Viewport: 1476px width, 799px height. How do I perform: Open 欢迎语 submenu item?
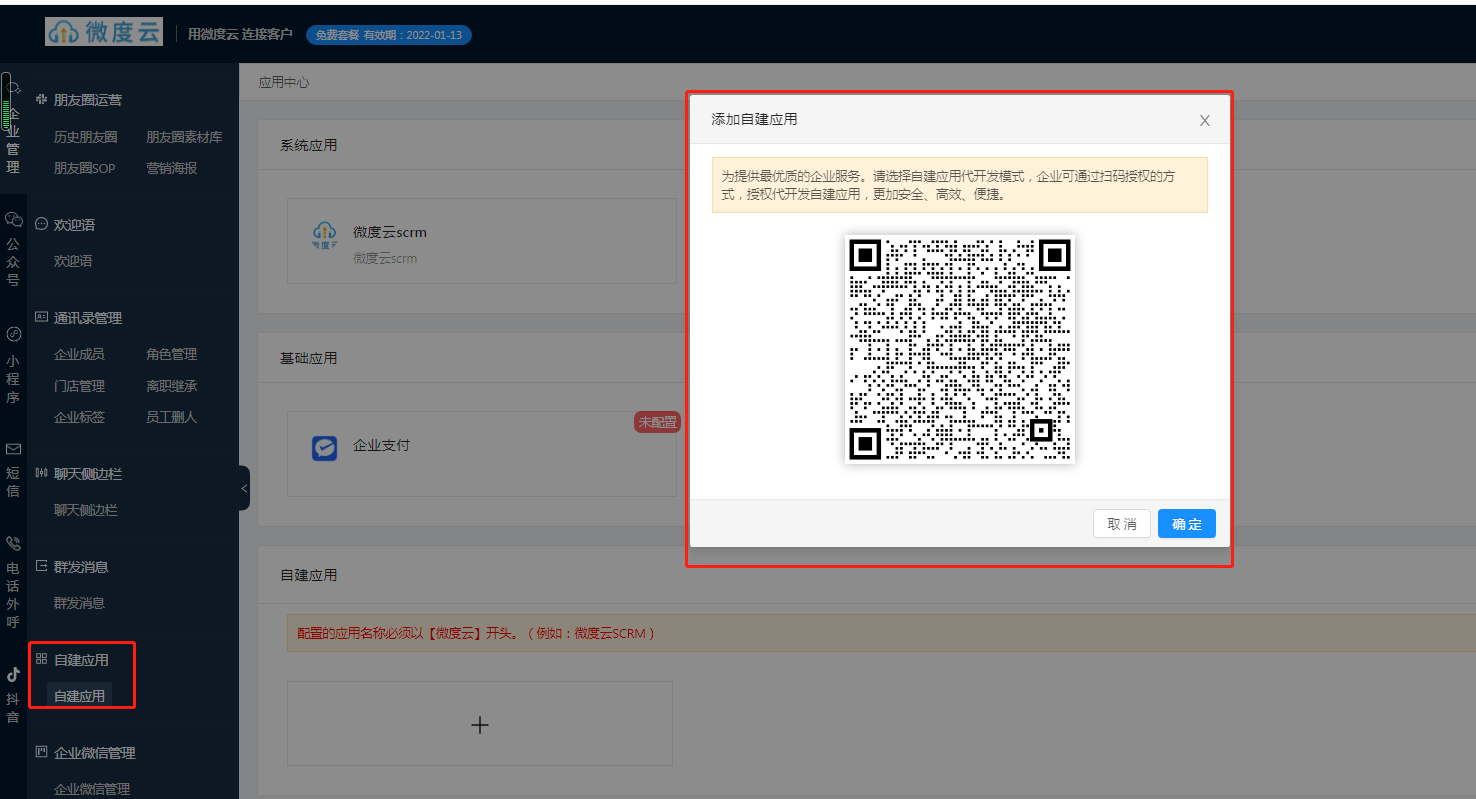[x=73, y=261]
